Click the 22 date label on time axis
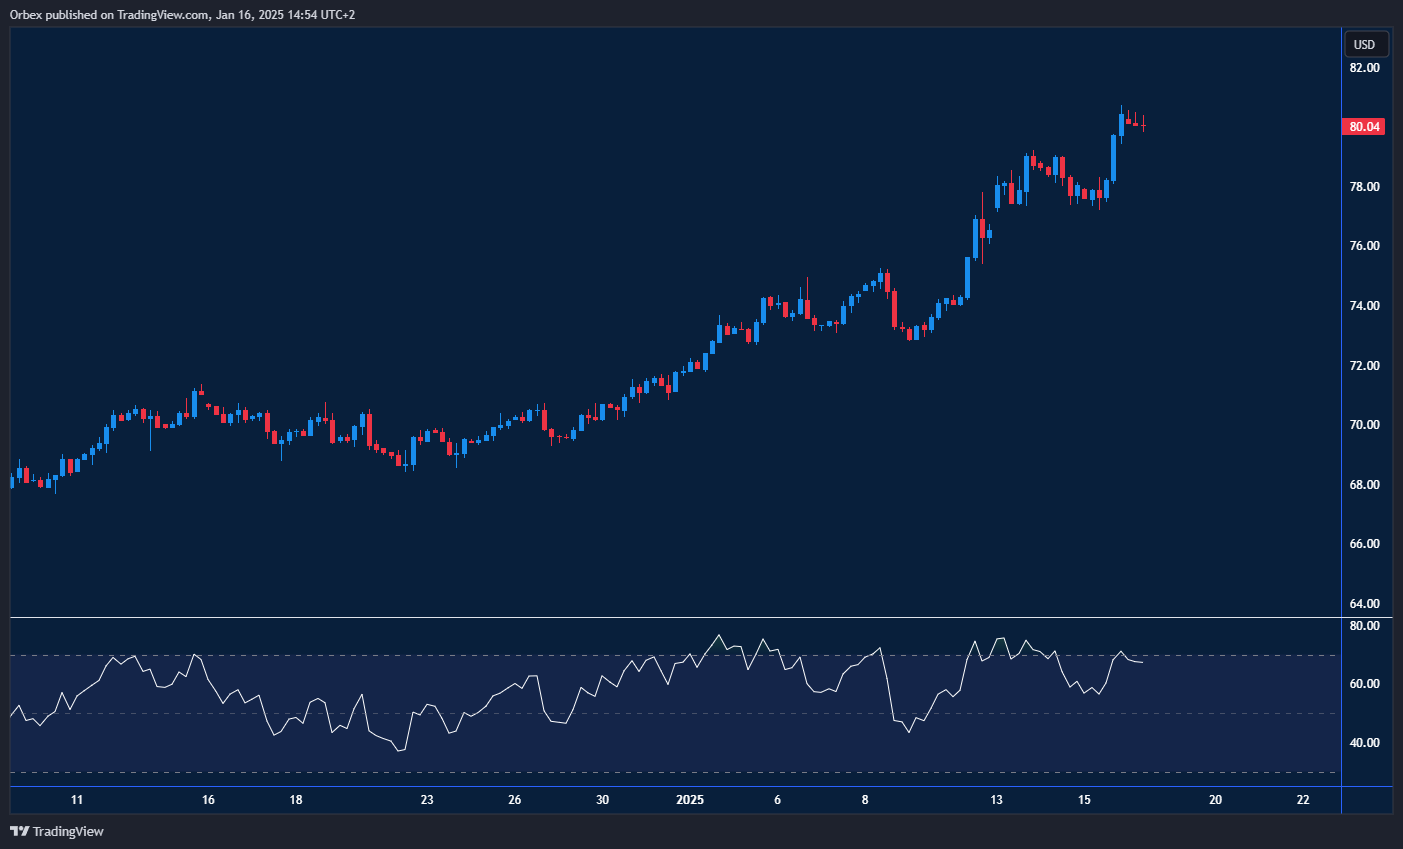The image size is (1403, 849). [1302, 800]
